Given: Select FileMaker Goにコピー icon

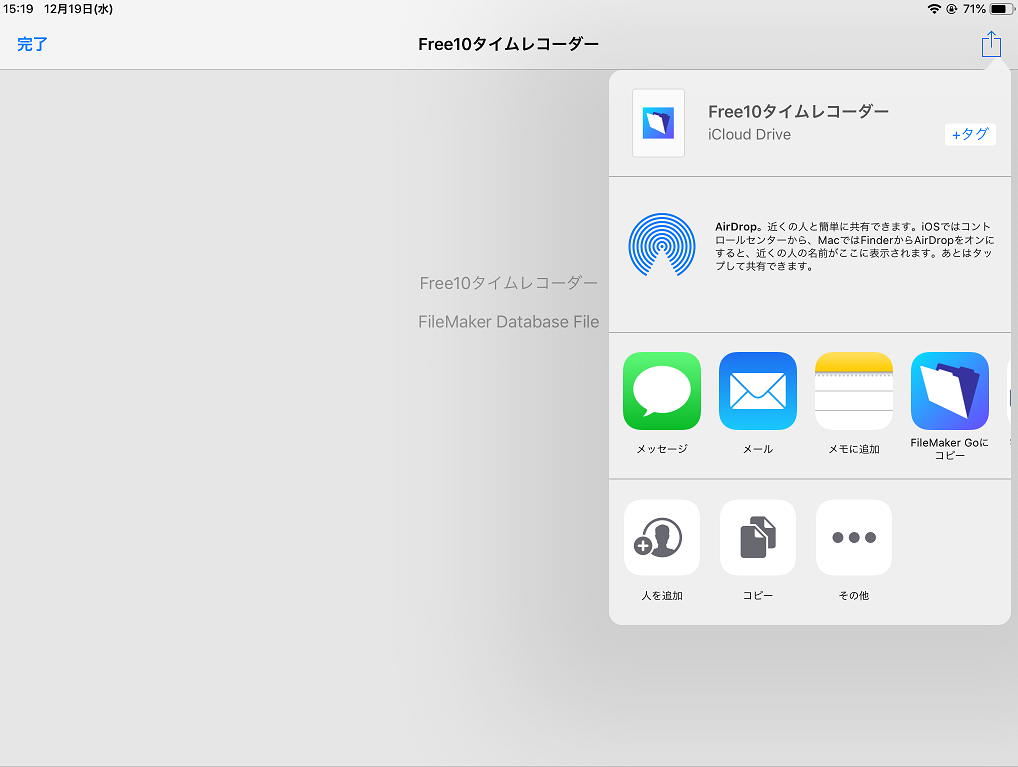Looking at the screenshot, I should (950, 391).
